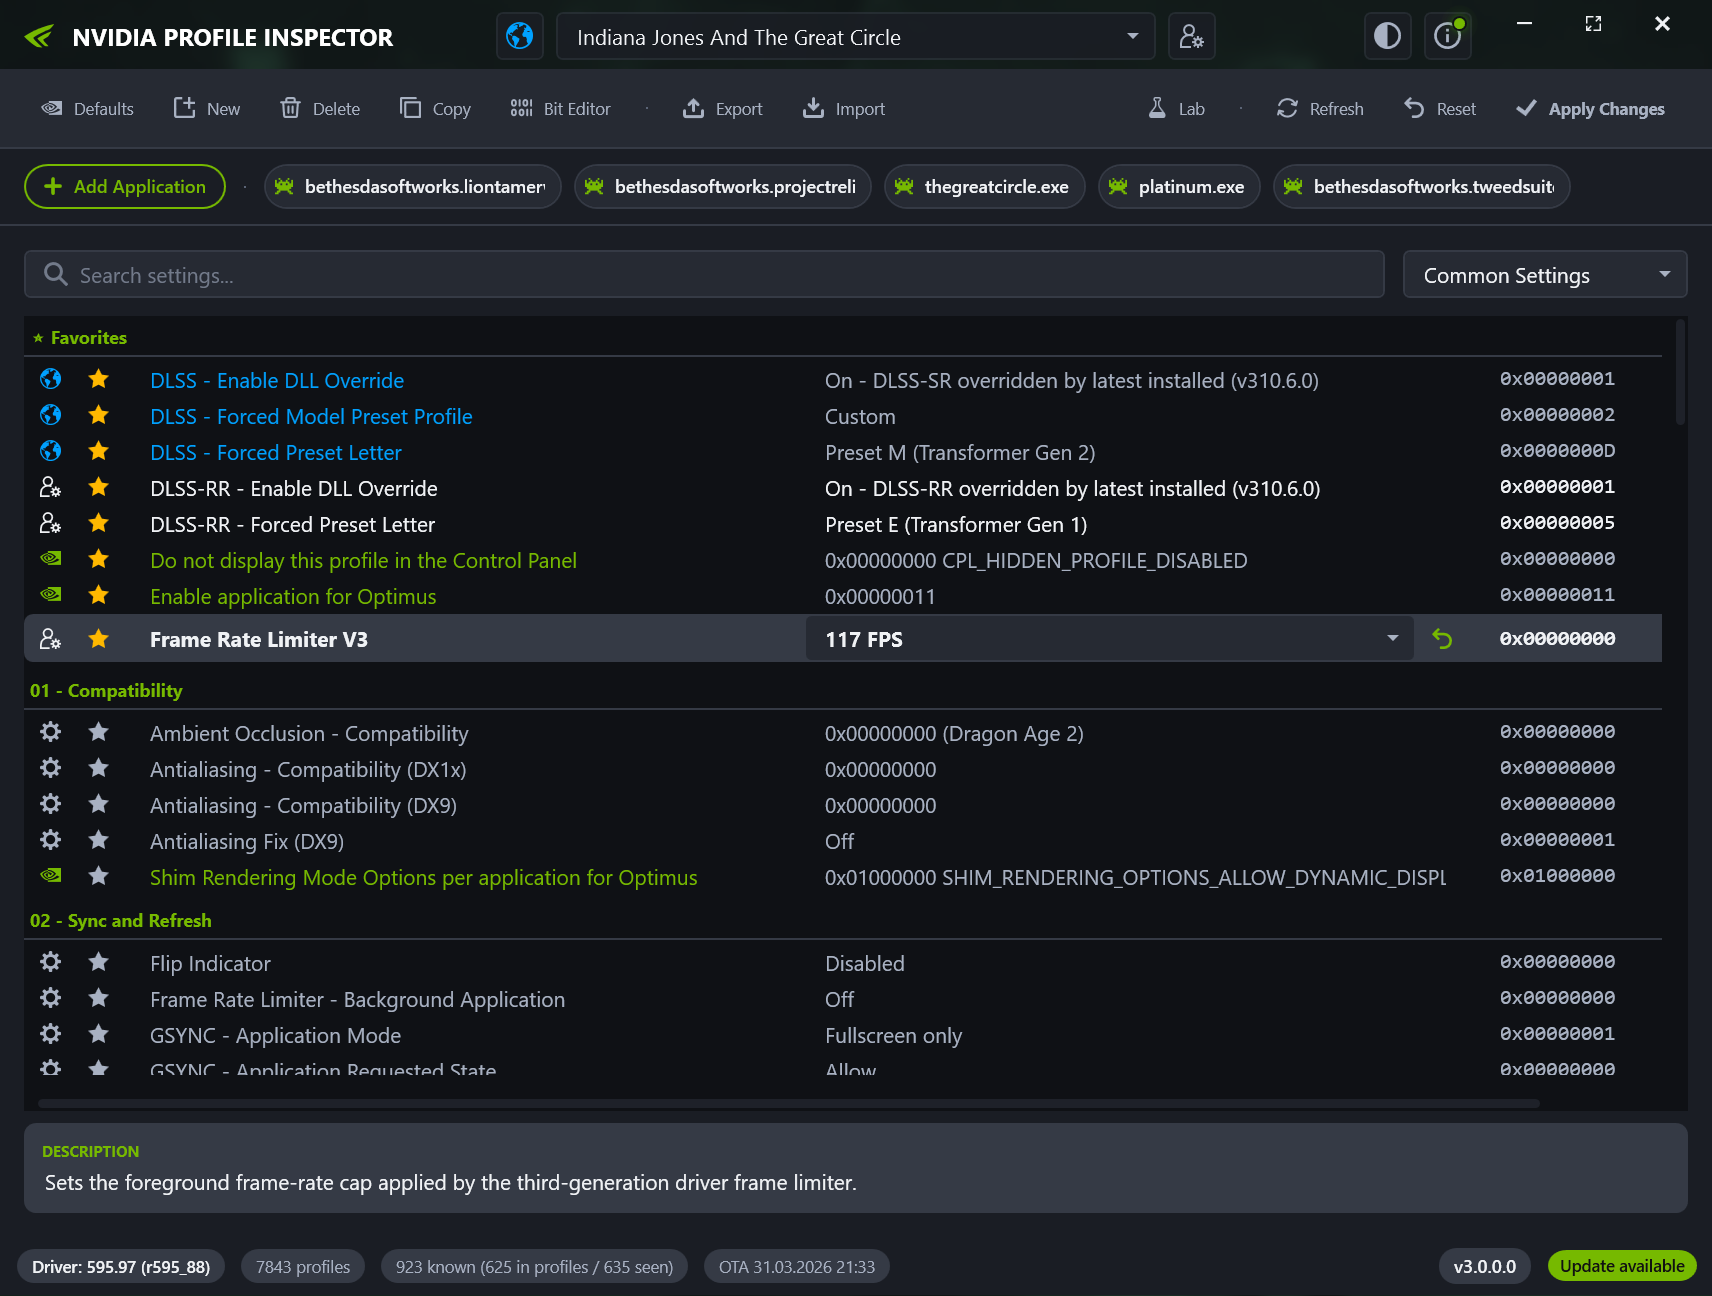Image resolution: width=1712 pixels, height=1296 pixels.
Task: Click the globe icon beside the profile selector
Action: [520, 37]
